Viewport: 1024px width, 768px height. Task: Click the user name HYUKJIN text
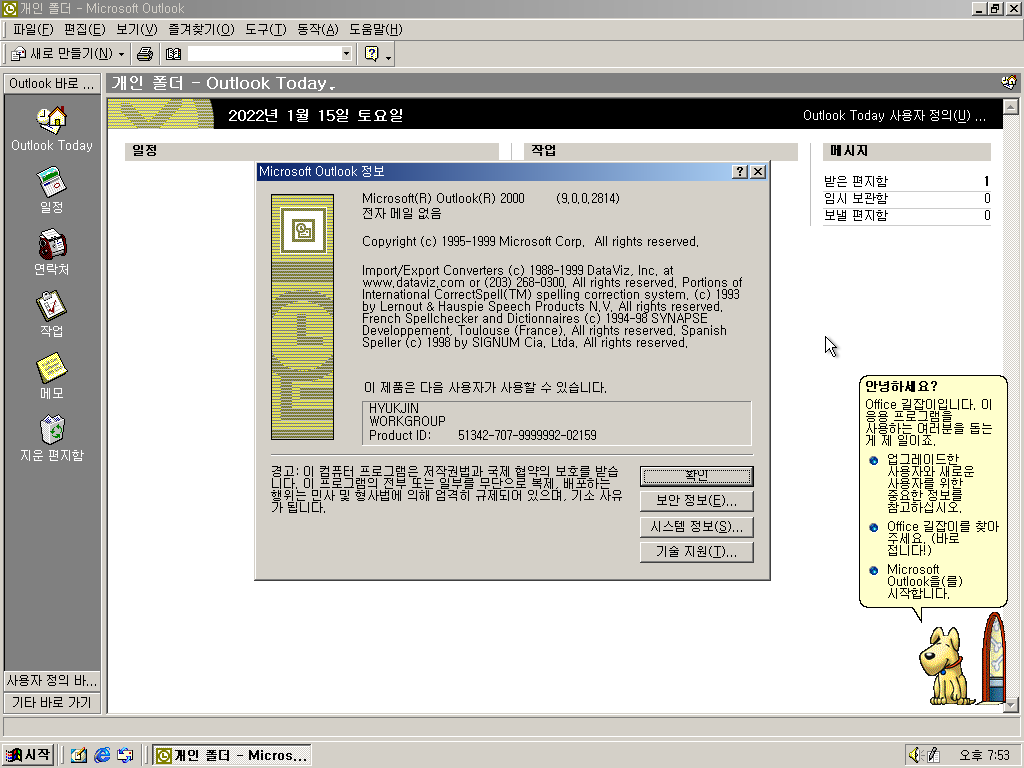tap(394, 408)
